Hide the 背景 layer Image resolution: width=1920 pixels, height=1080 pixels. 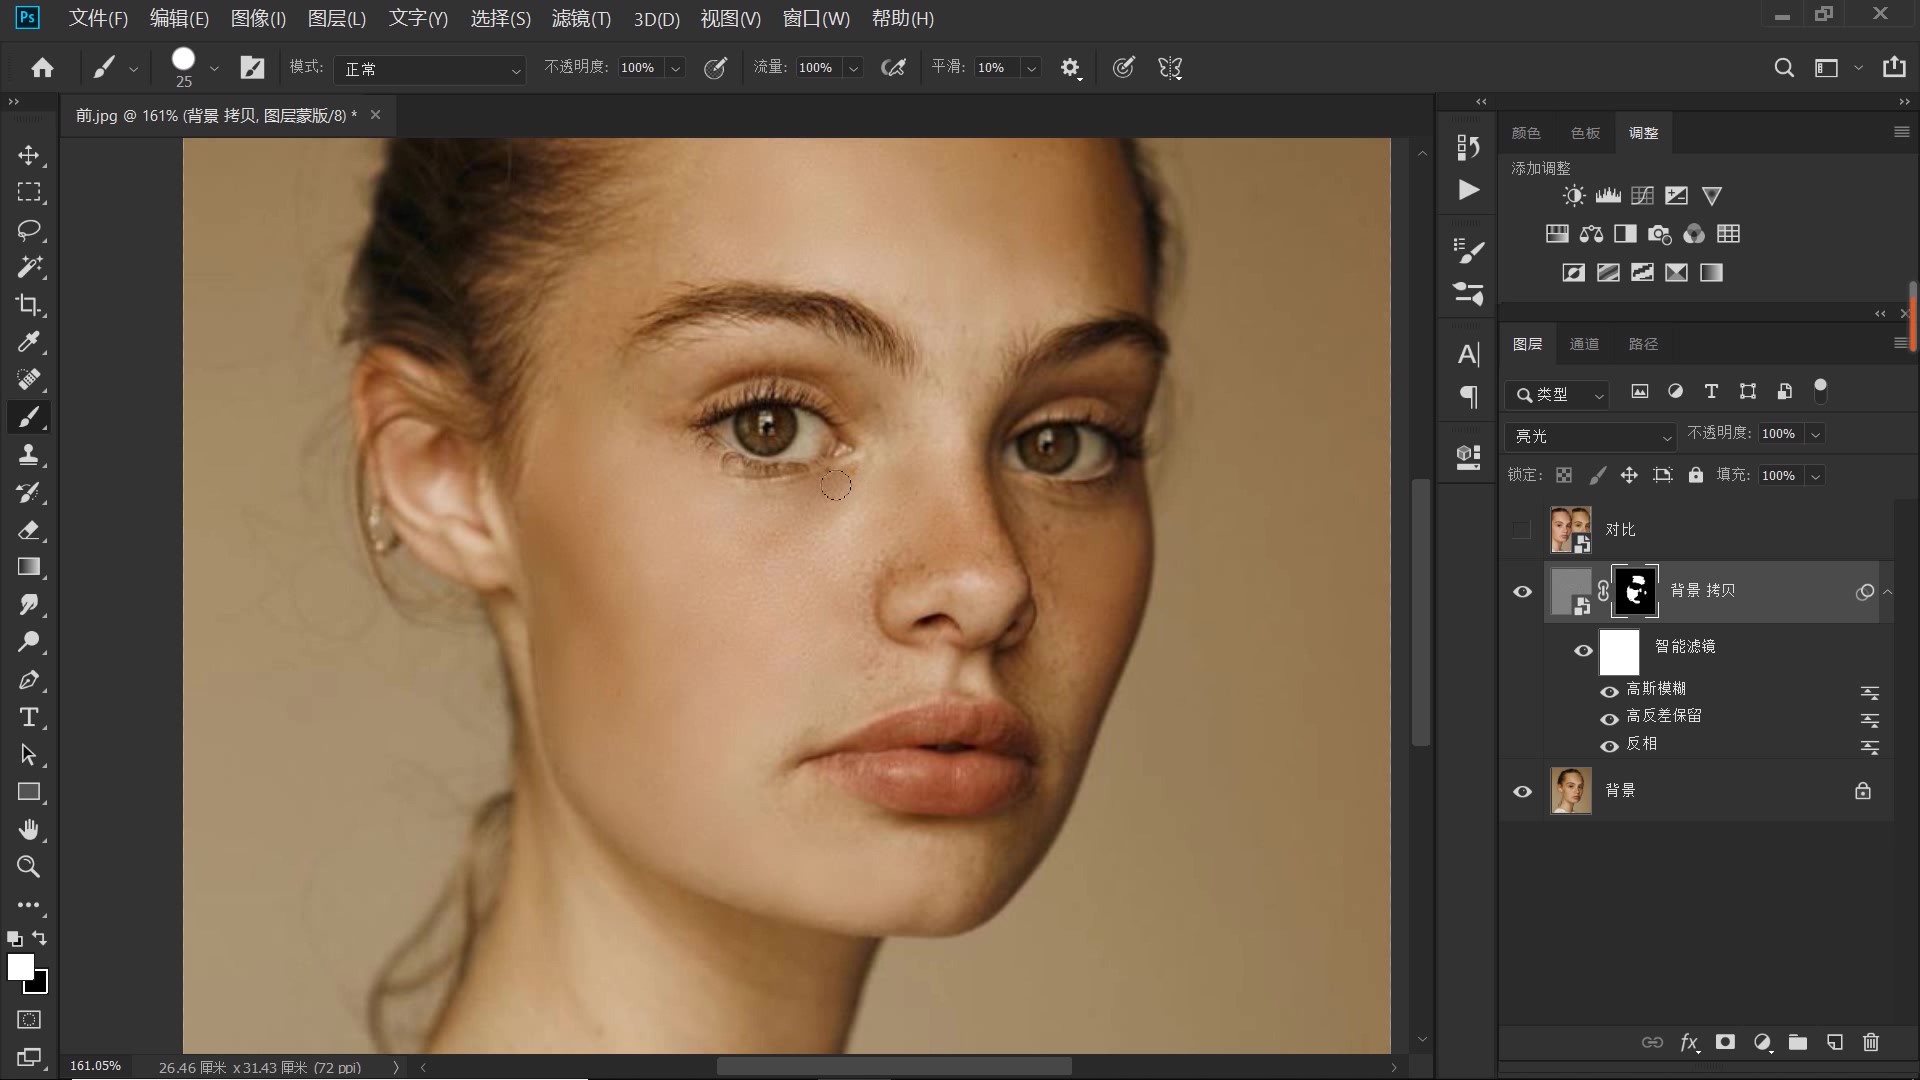1522,791
